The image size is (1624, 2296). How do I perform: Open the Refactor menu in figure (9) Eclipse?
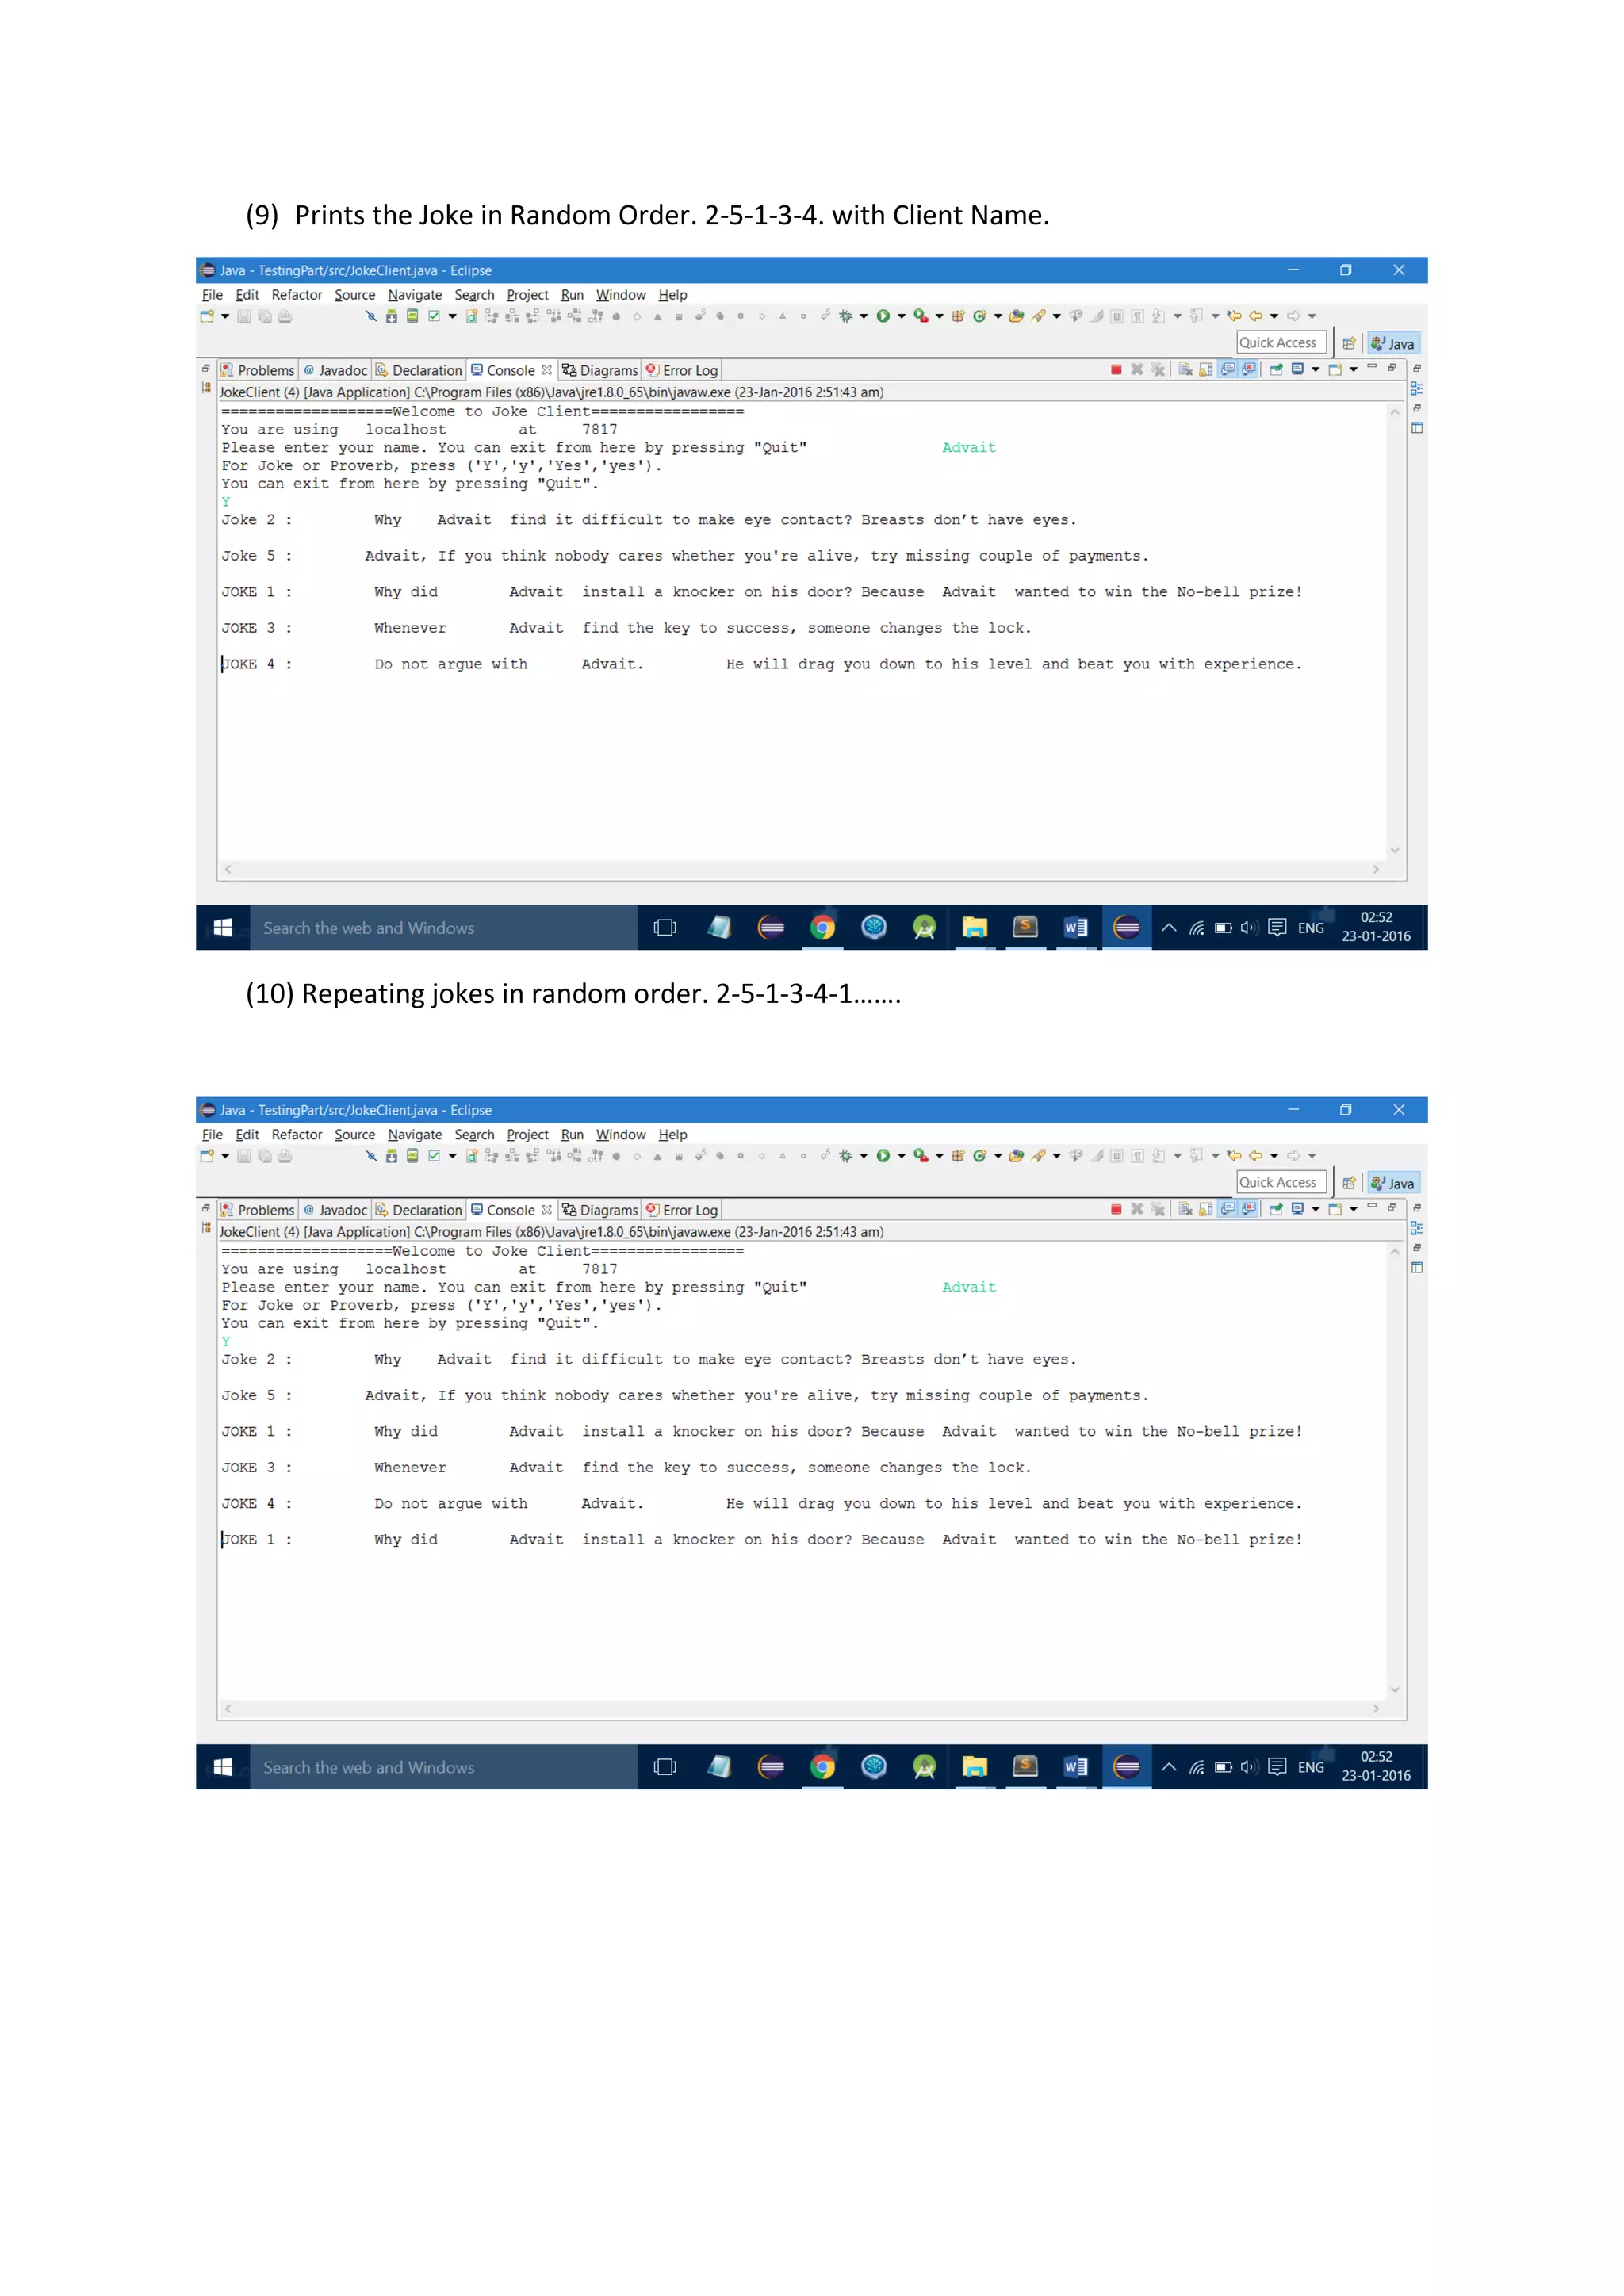(297, 295)
